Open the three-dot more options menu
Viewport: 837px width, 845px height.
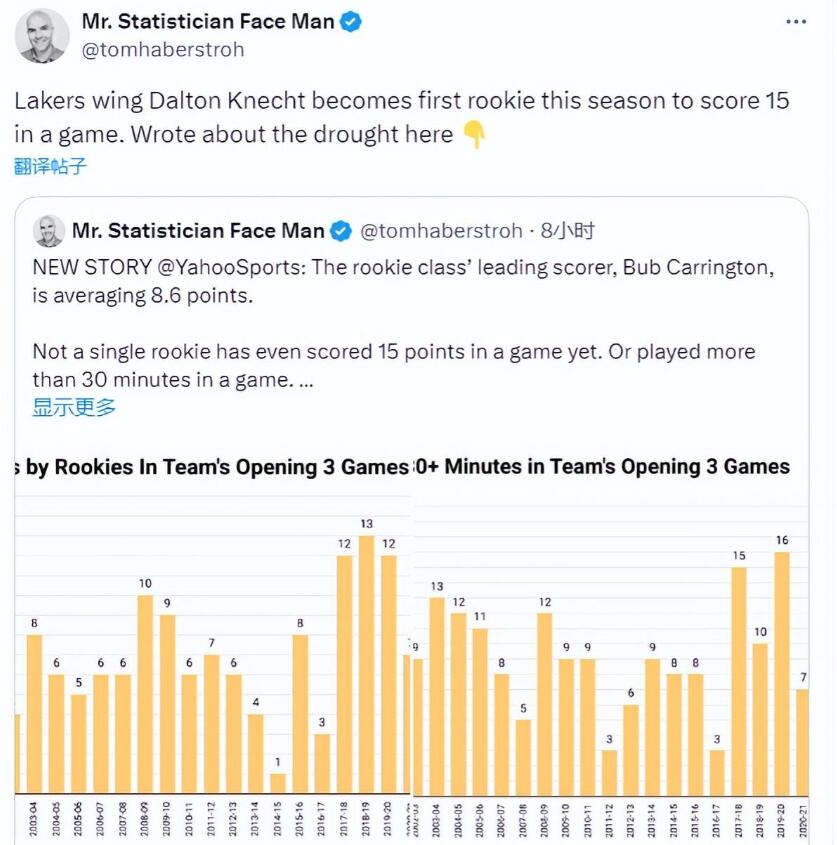(x=796, y=22)
